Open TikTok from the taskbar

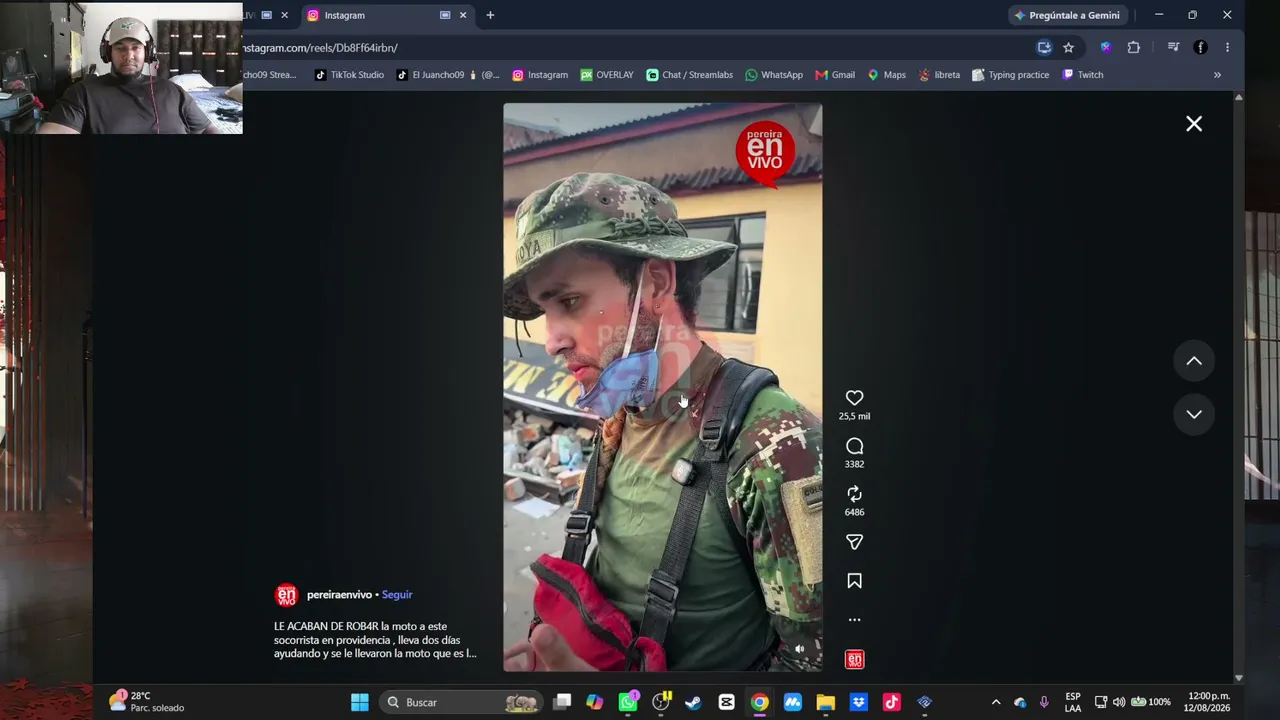892,702
